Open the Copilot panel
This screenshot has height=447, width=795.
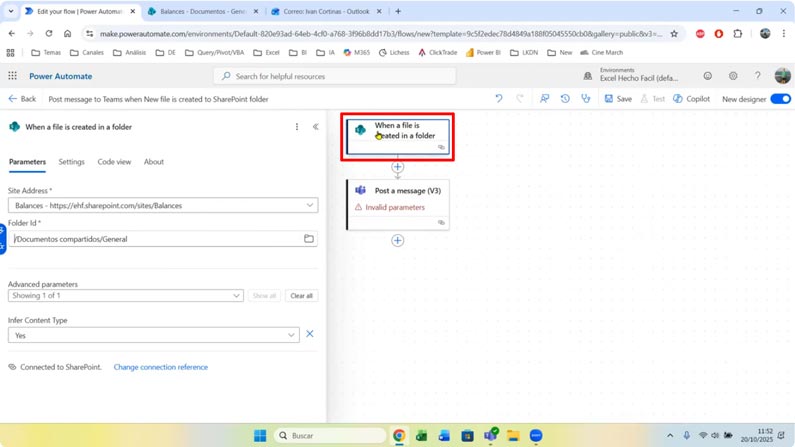pyautogui.click(x=692, y=99)
